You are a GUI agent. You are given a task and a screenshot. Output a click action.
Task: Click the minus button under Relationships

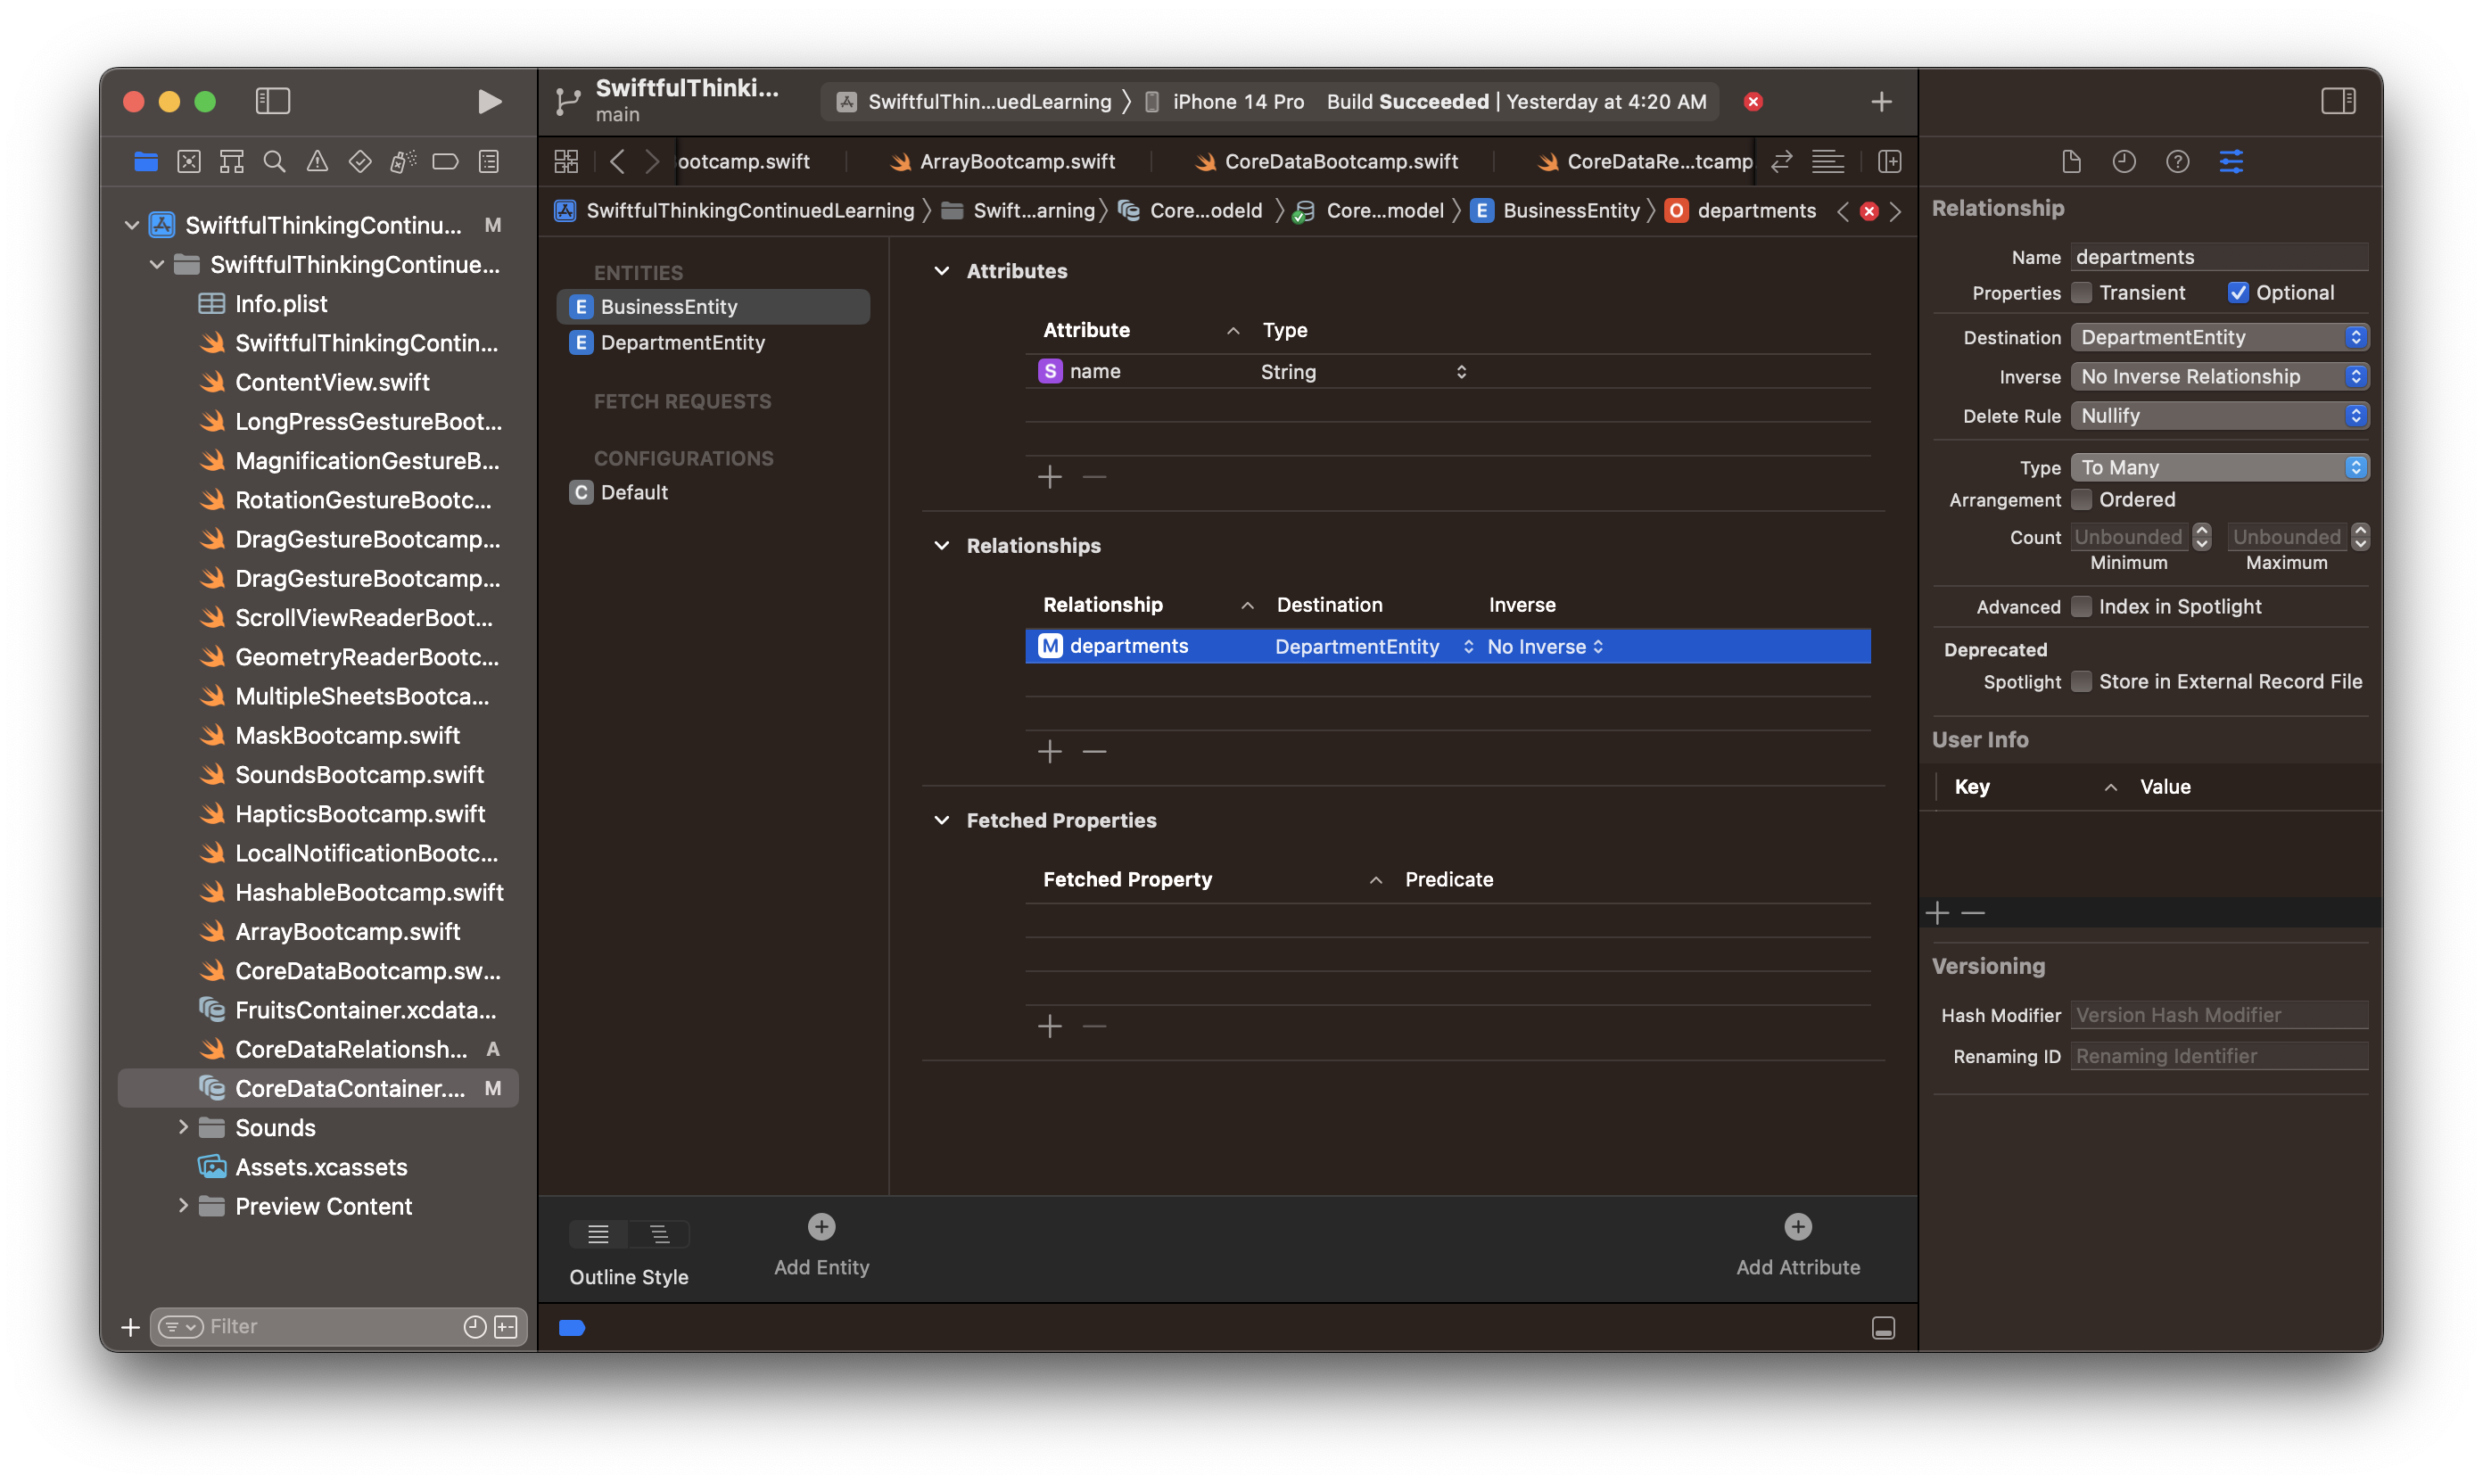point(1095,749)
